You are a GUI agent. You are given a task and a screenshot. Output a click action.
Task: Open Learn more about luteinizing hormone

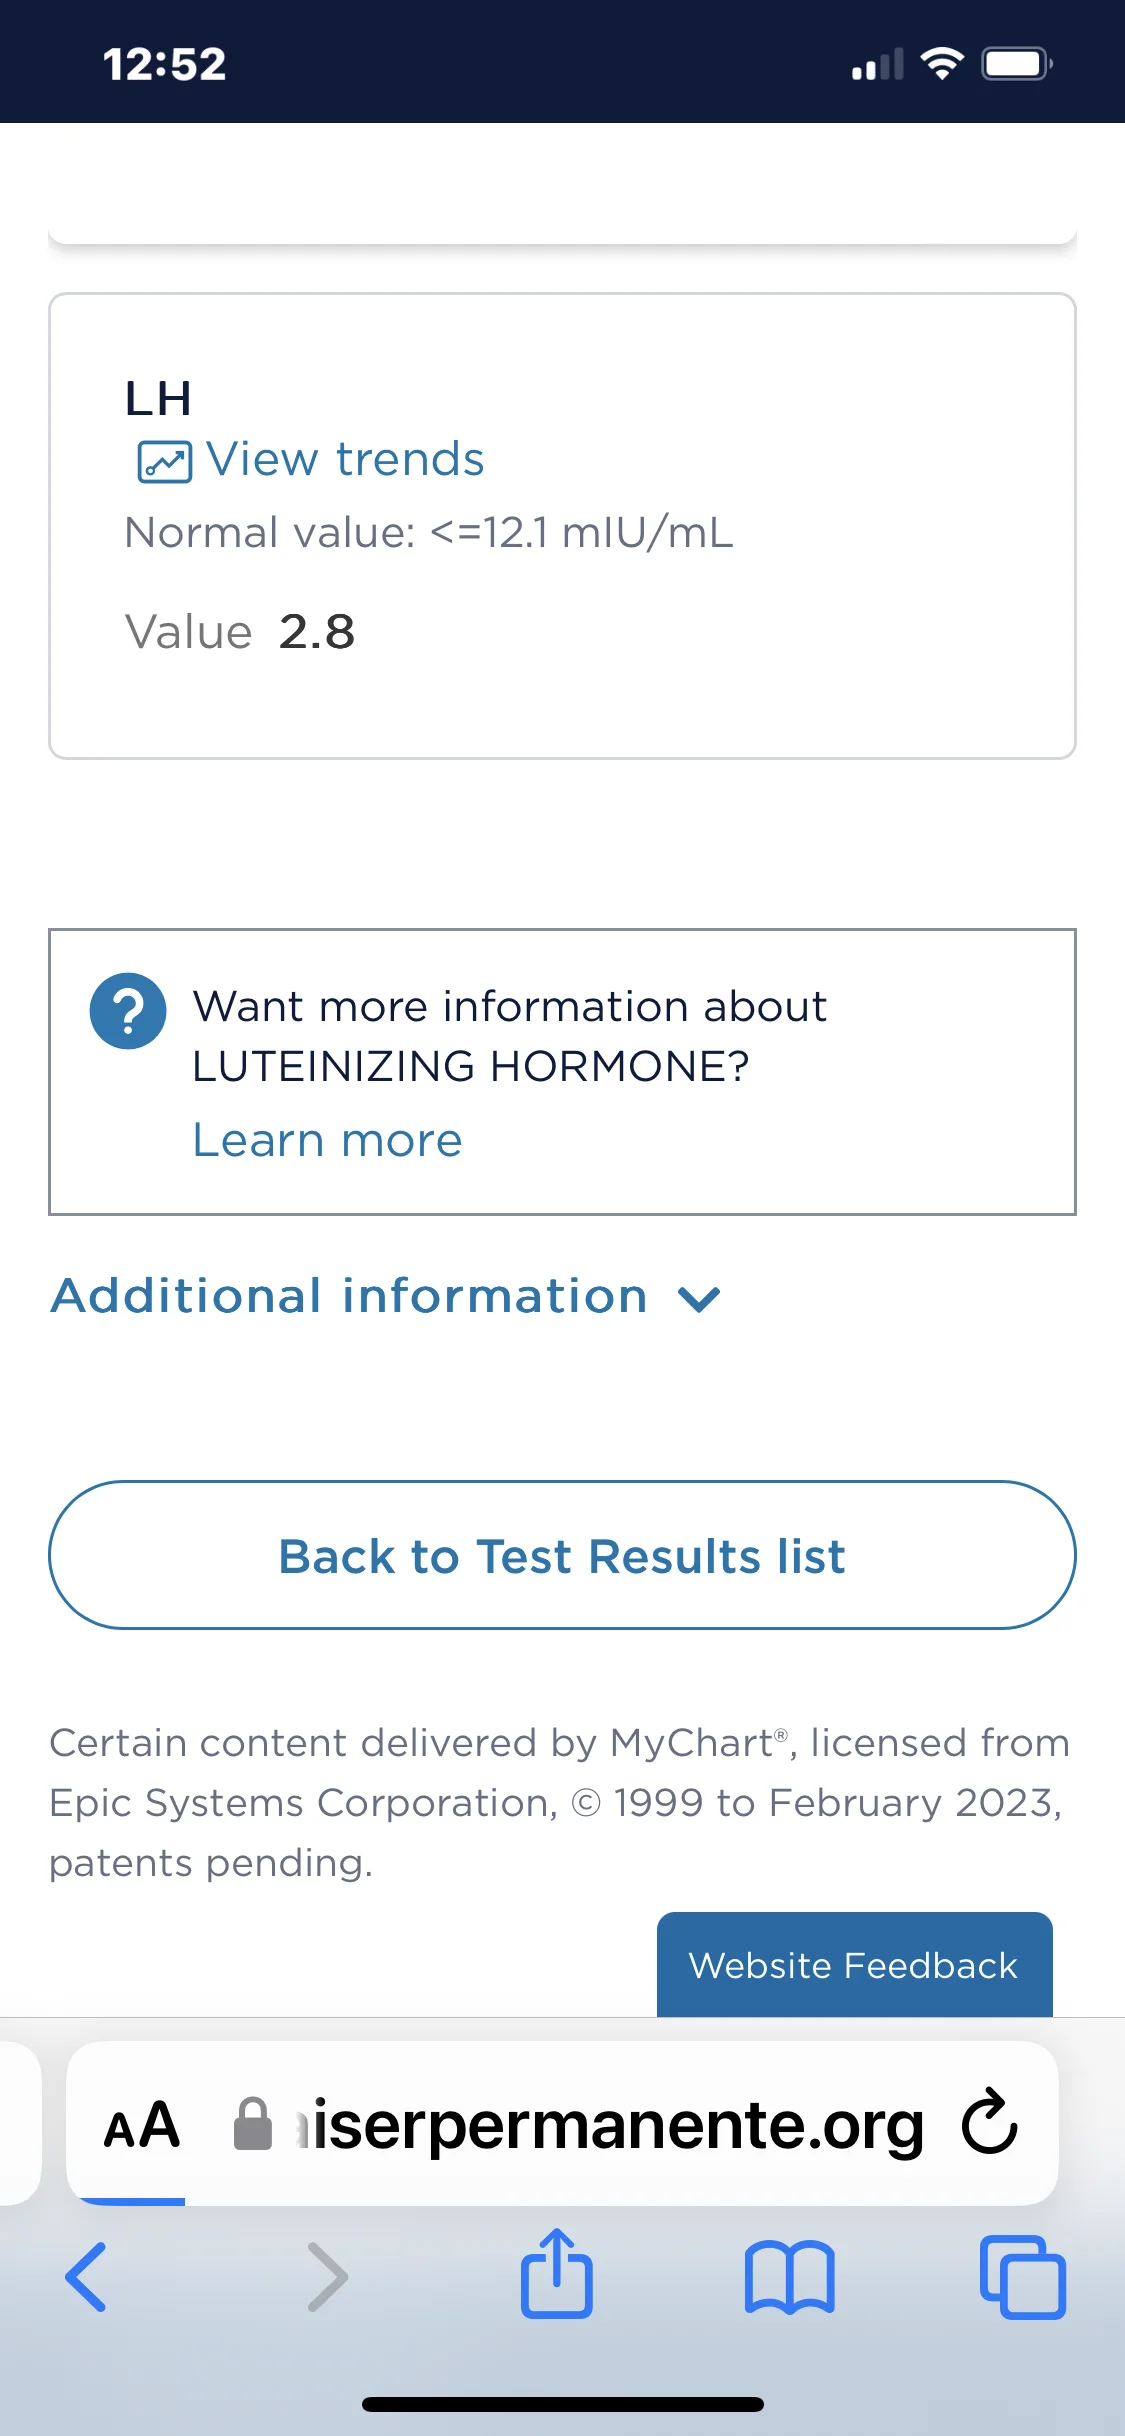point(327,1140)
